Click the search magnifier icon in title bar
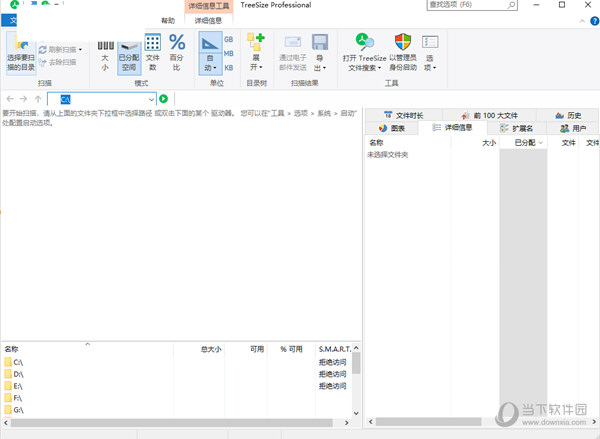Screen dimensions: 600x439 [512, 5]
